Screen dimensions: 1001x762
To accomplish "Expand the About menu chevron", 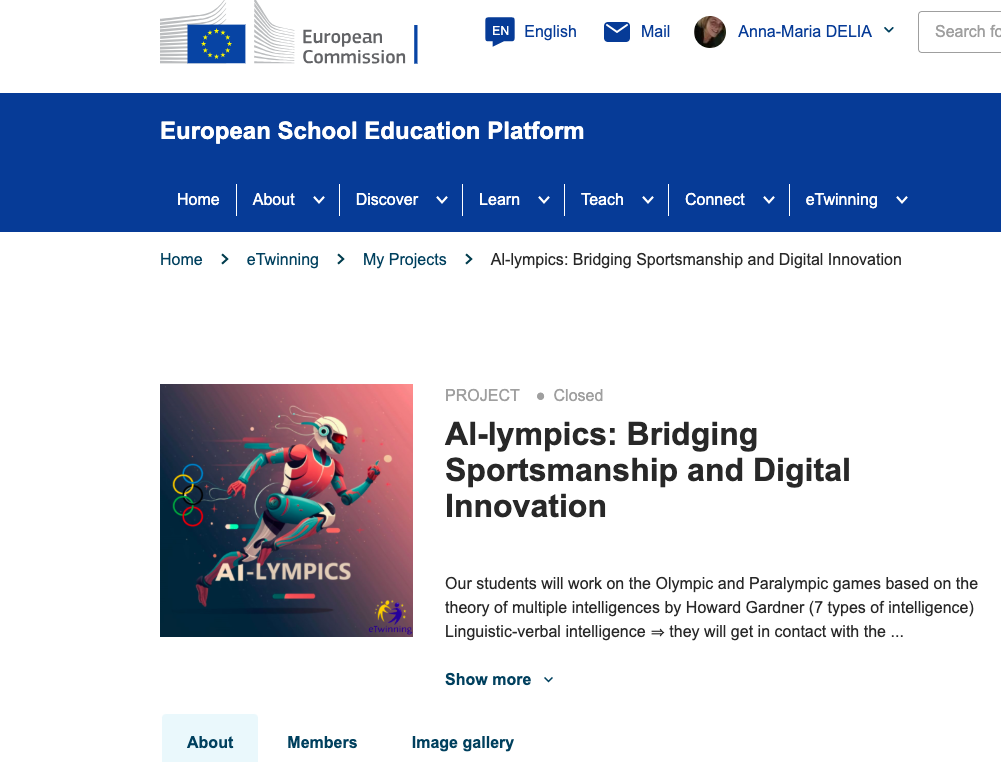I will [319, 200].
